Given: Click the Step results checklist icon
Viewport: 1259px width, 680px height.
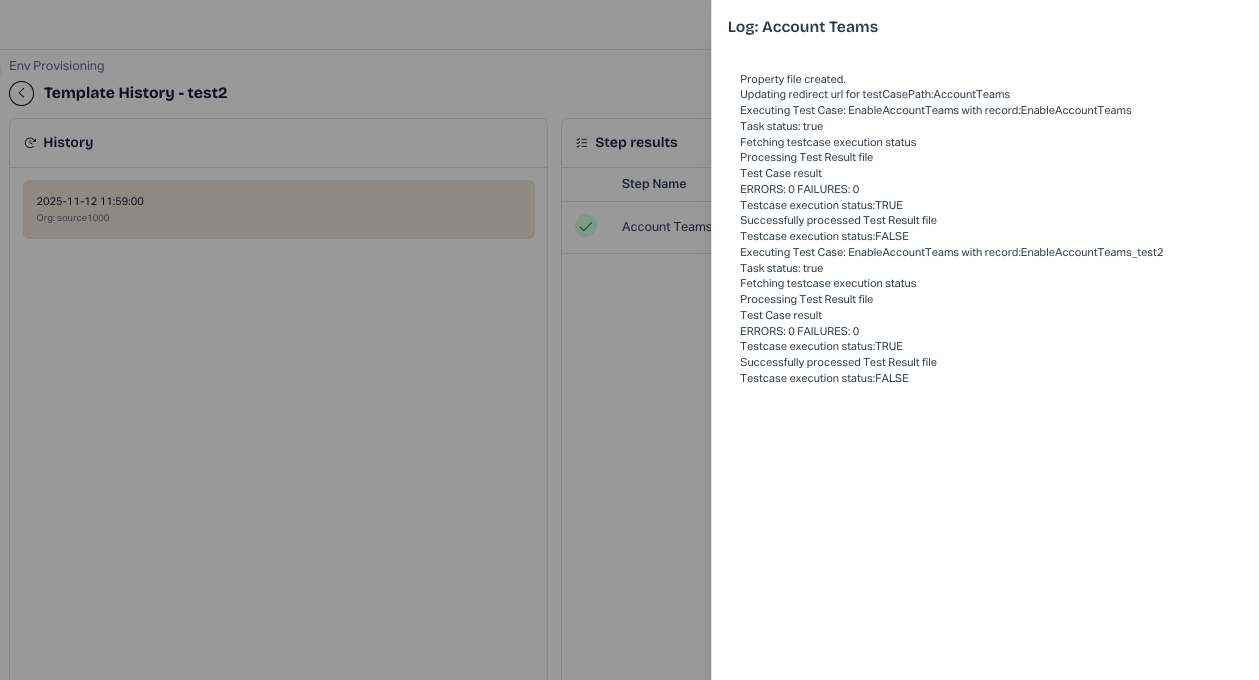Looking at the screenshot, I should (582, 143).
